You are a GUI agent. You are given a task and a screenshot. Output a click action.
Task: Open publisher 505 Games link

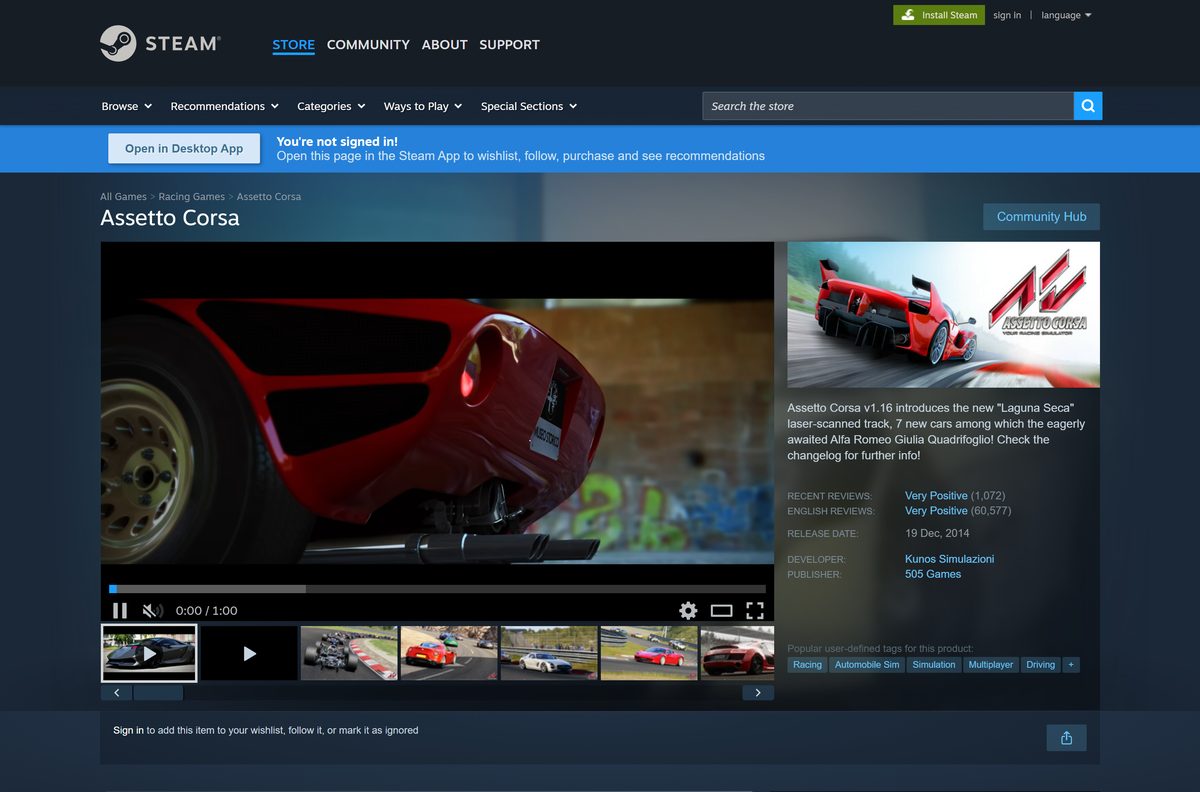click(x=933, y=574)
